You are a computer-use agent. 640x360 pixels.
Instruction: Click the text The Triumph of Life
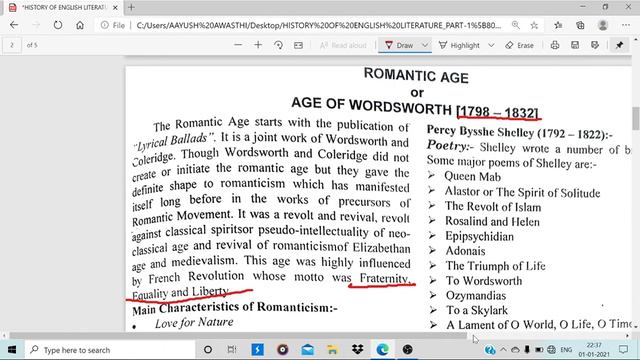click(x=496, y=266)
